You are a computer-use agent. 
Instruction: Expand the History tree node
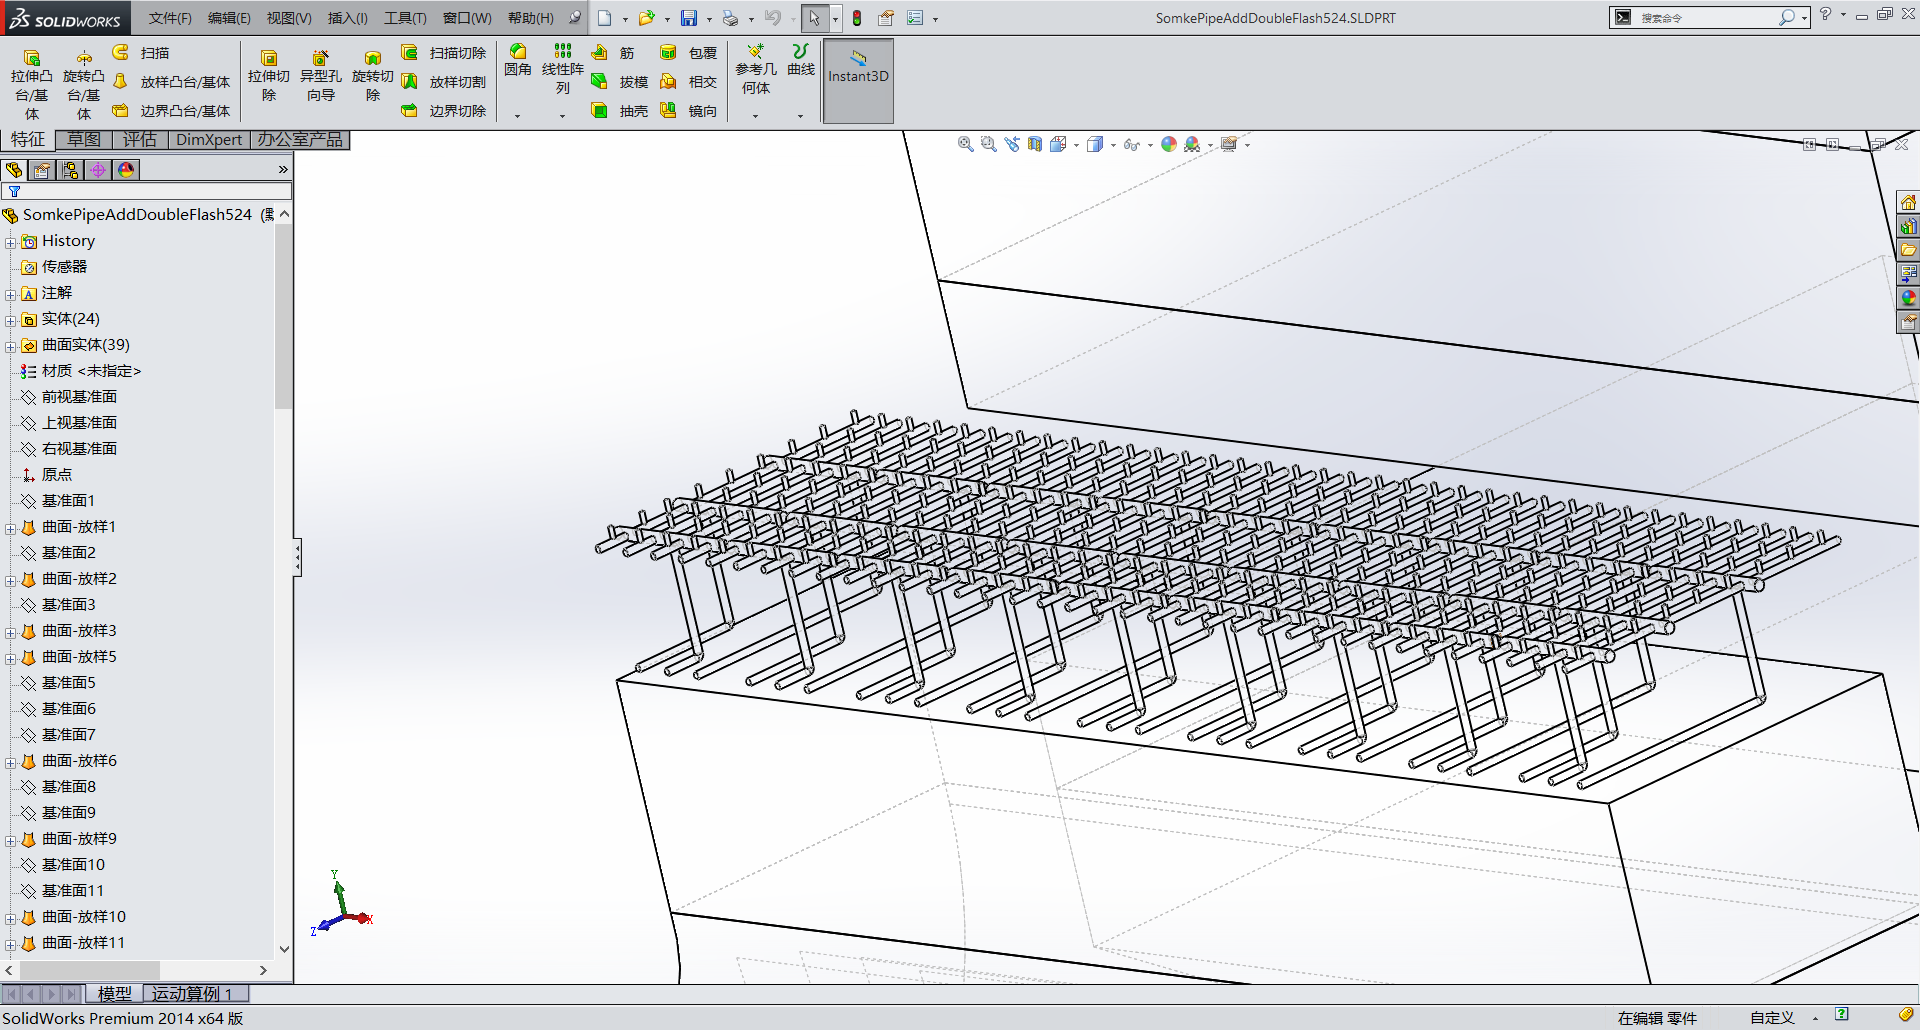point(10,242)
